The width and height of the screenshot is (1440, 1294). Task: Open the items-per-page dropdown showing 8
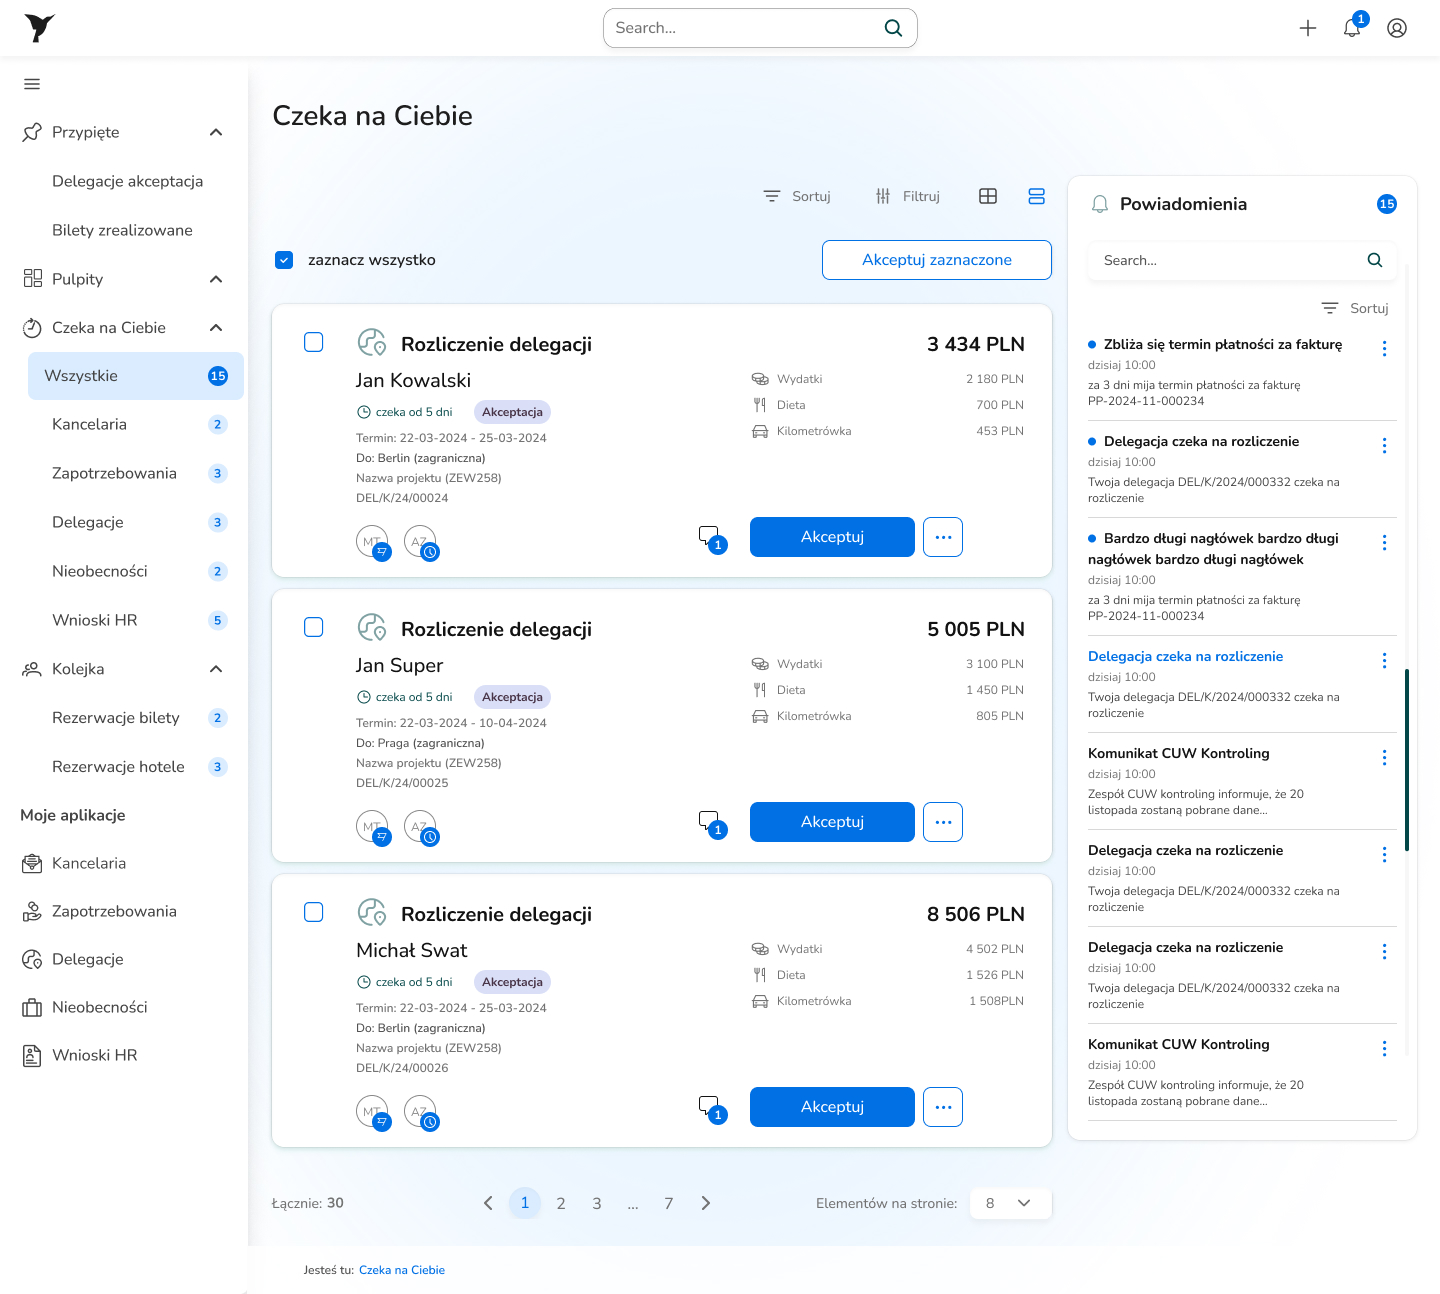[1010, 1203]
